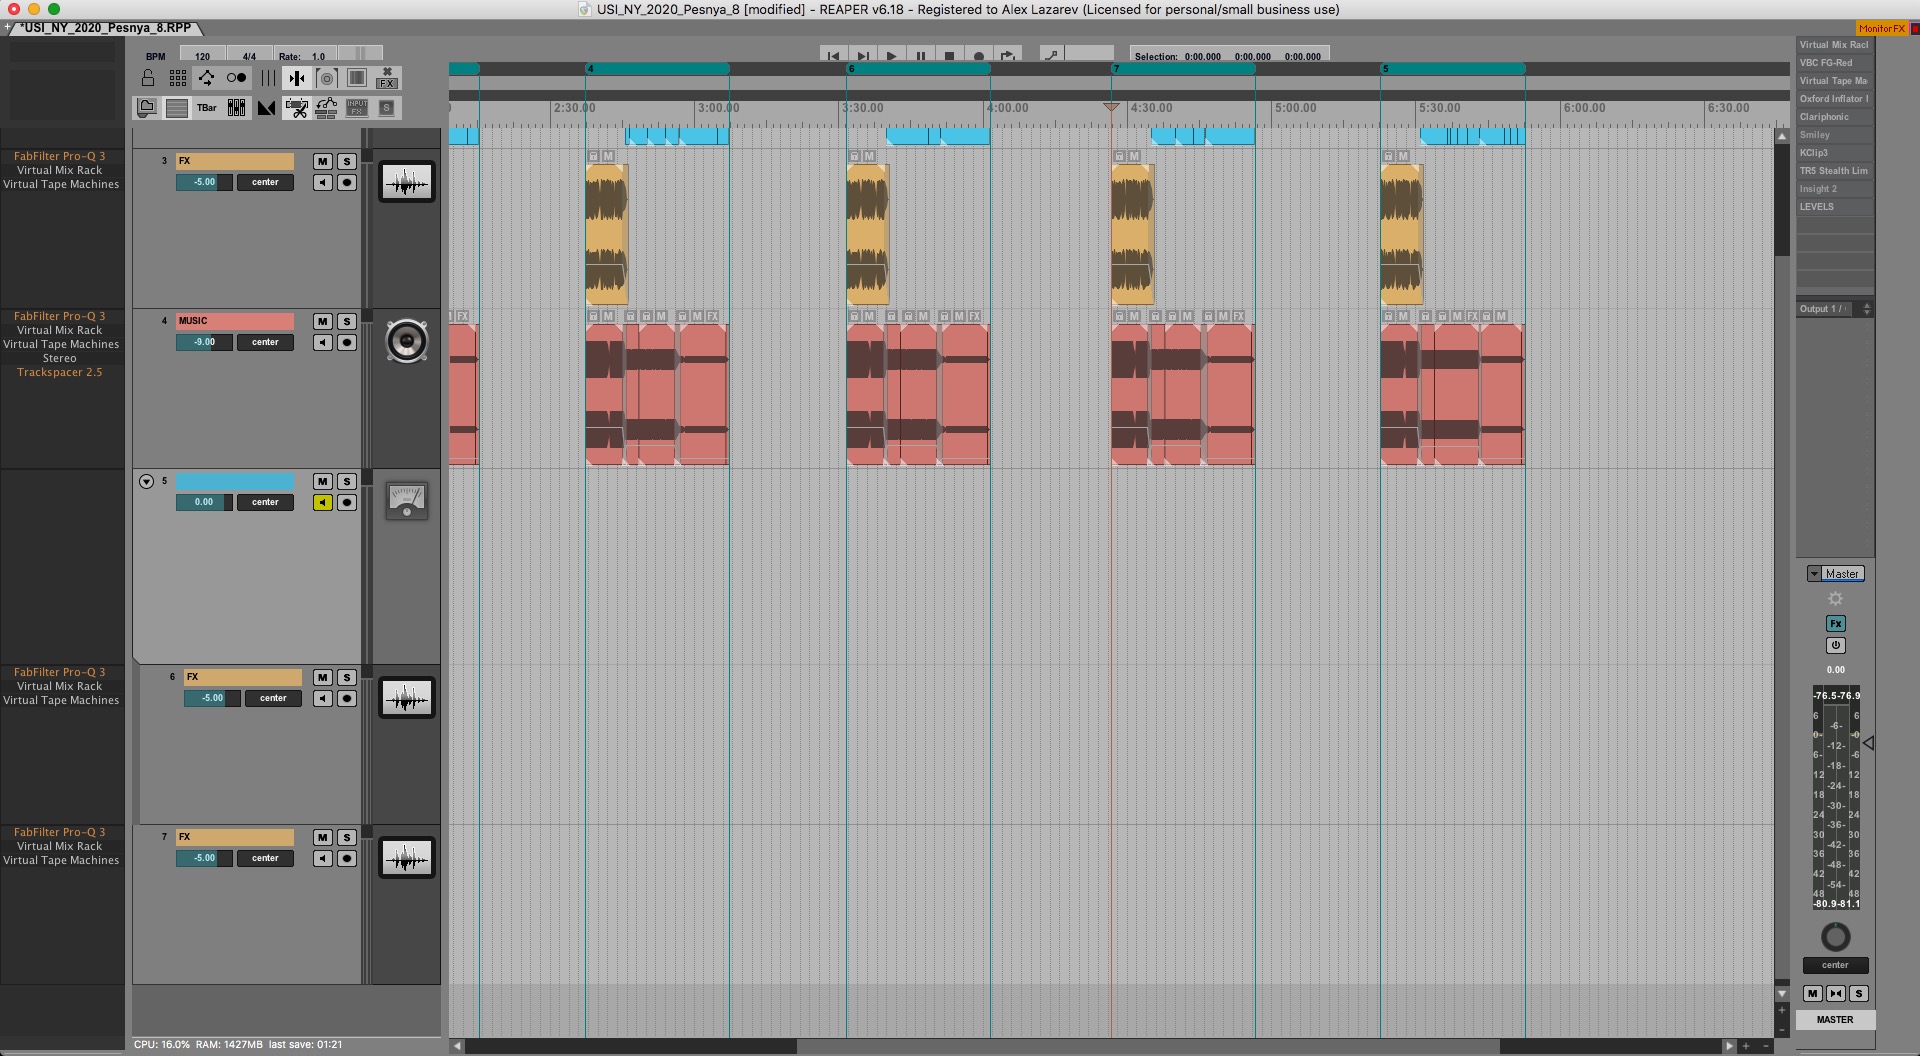
Task: Solo the MUSIC track
Action: click(x=347, y=321)
